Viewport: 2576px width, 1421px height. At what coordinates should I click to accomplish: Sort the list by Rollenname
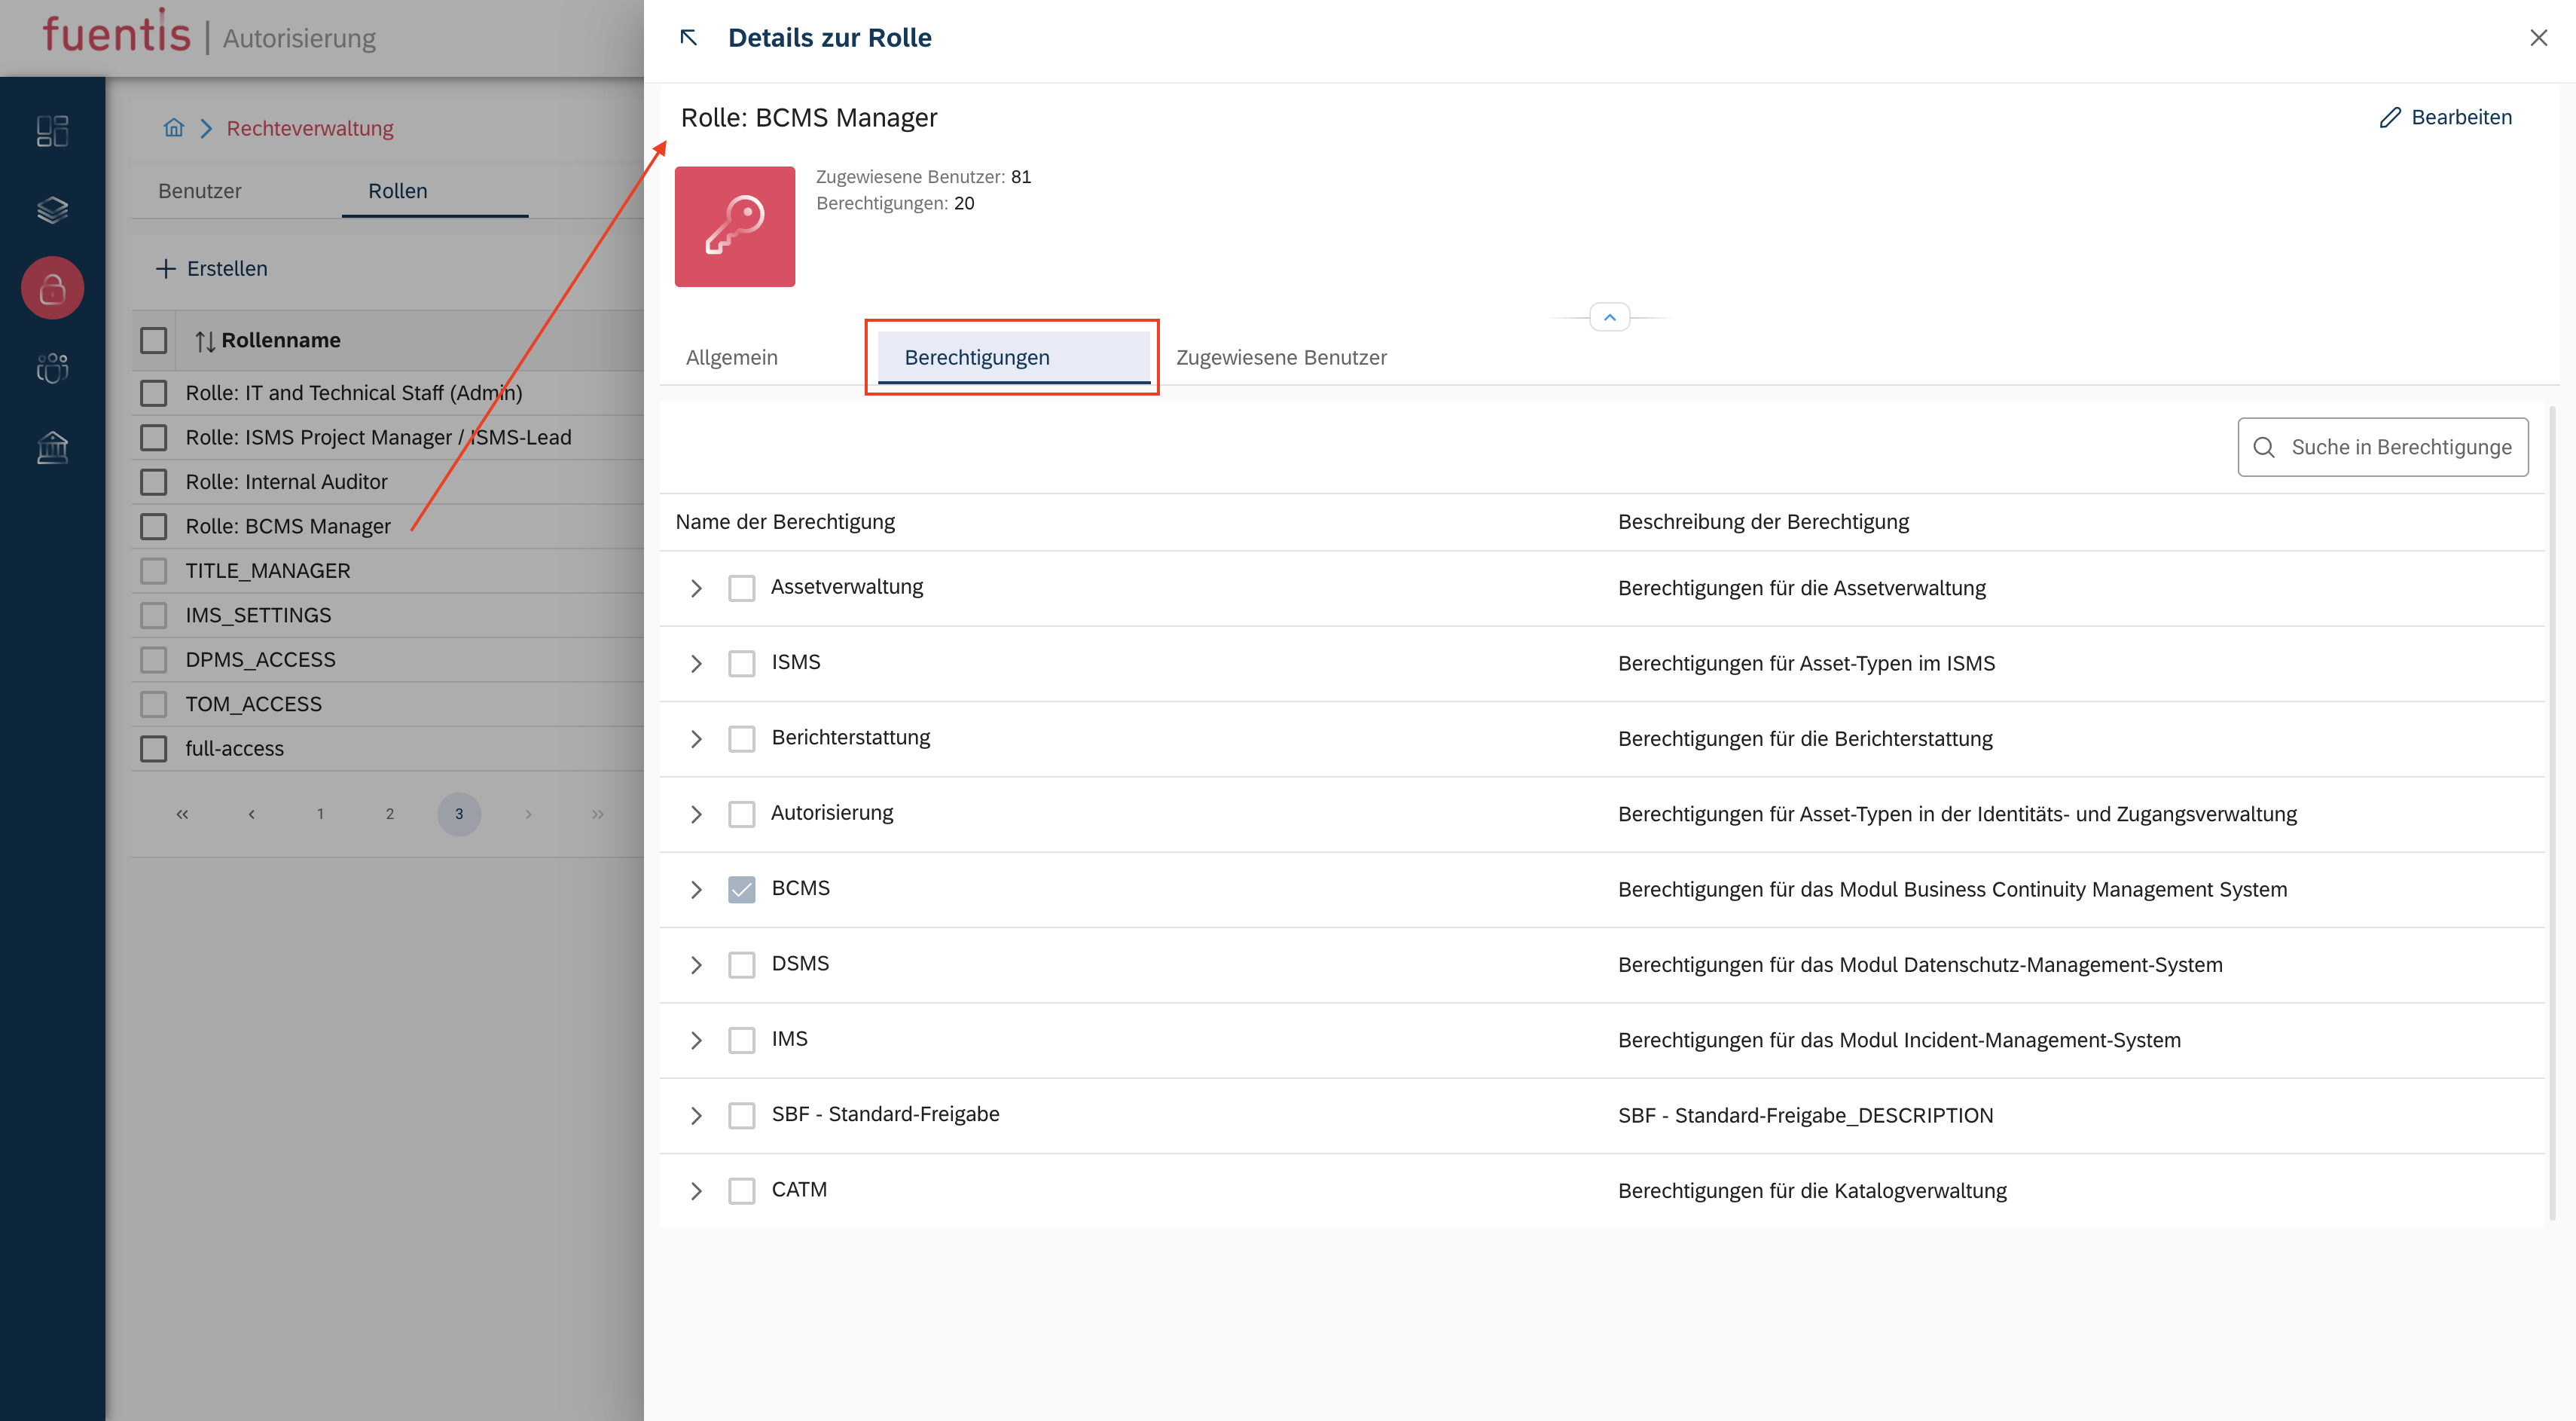click(x=205, y=341)
